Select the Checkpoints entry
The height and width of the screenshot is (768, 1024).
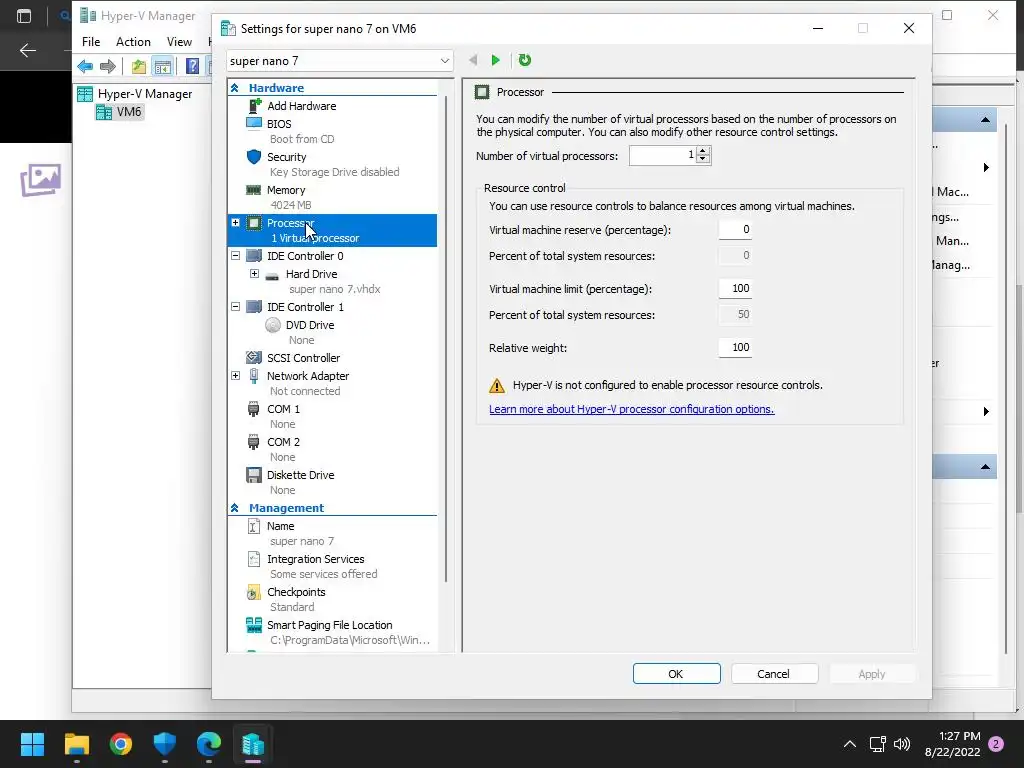click(296, 592)
